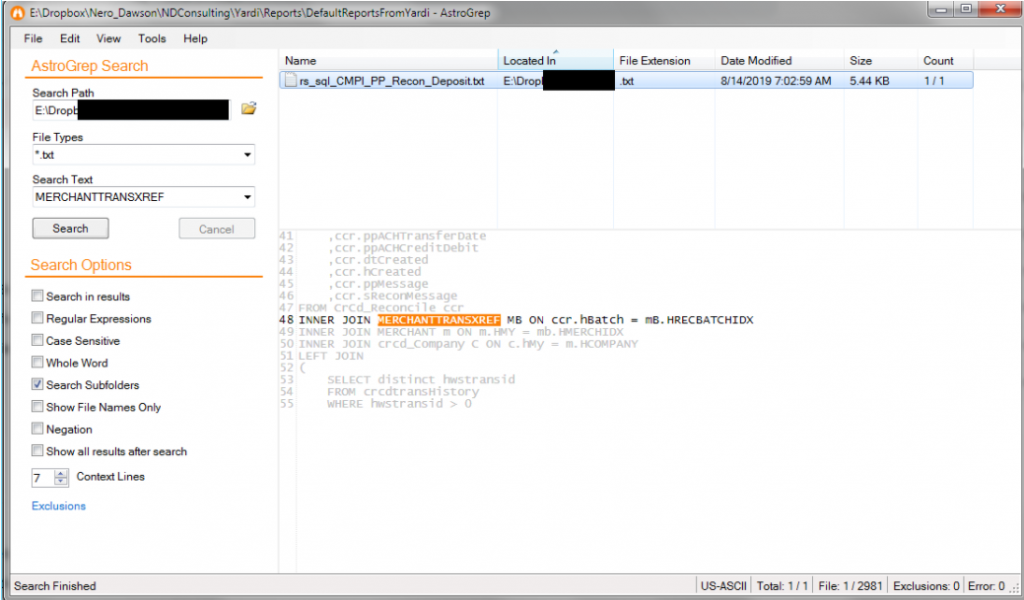Click the File: 1 / 2981 status entry
This screenshot has width=1024, height=600.
click(850, 586)
